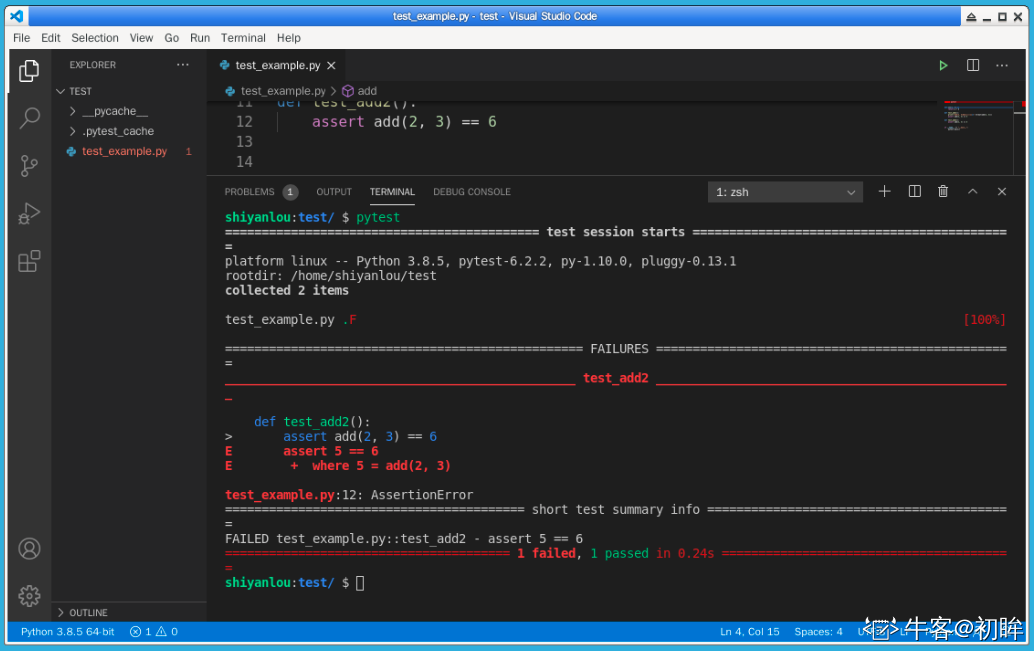
Task: Open the terminal selector dropdown 1: zsh
Action: [785, 192]
